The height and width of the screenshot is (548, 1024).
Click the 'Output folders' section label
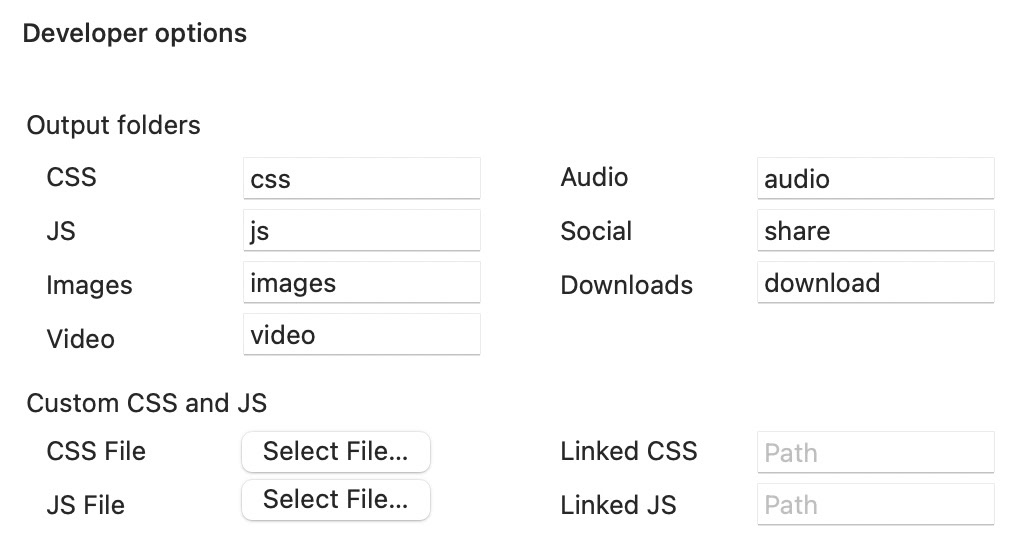tap(113, 126)
